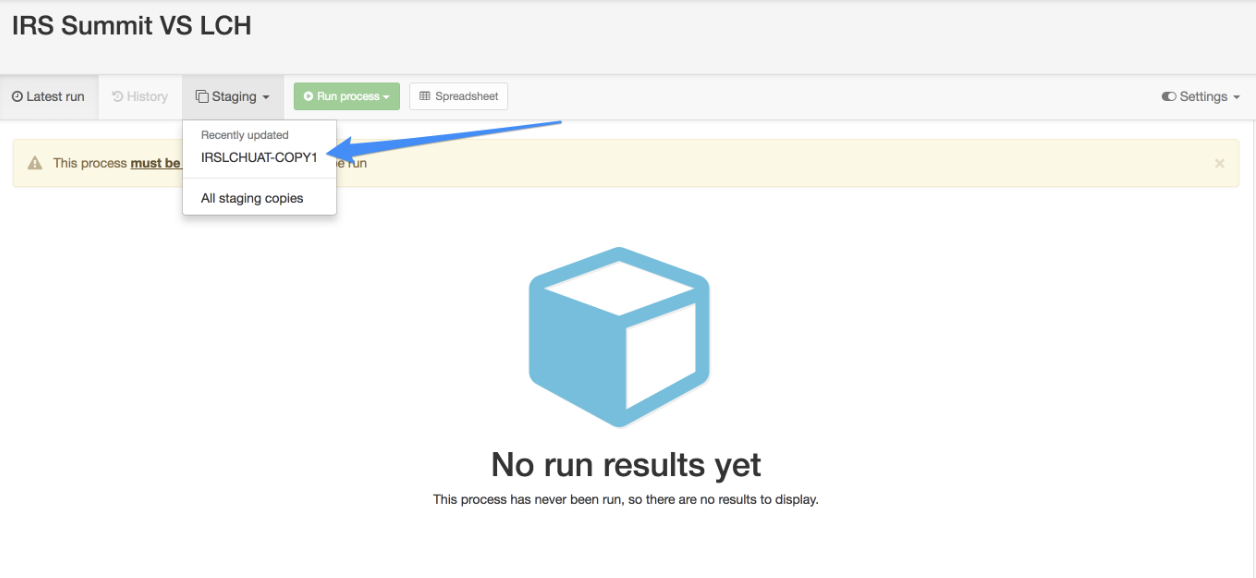Open the Latest run tab
Viewport: 1256px width, 578px height.
pos(49,97)
